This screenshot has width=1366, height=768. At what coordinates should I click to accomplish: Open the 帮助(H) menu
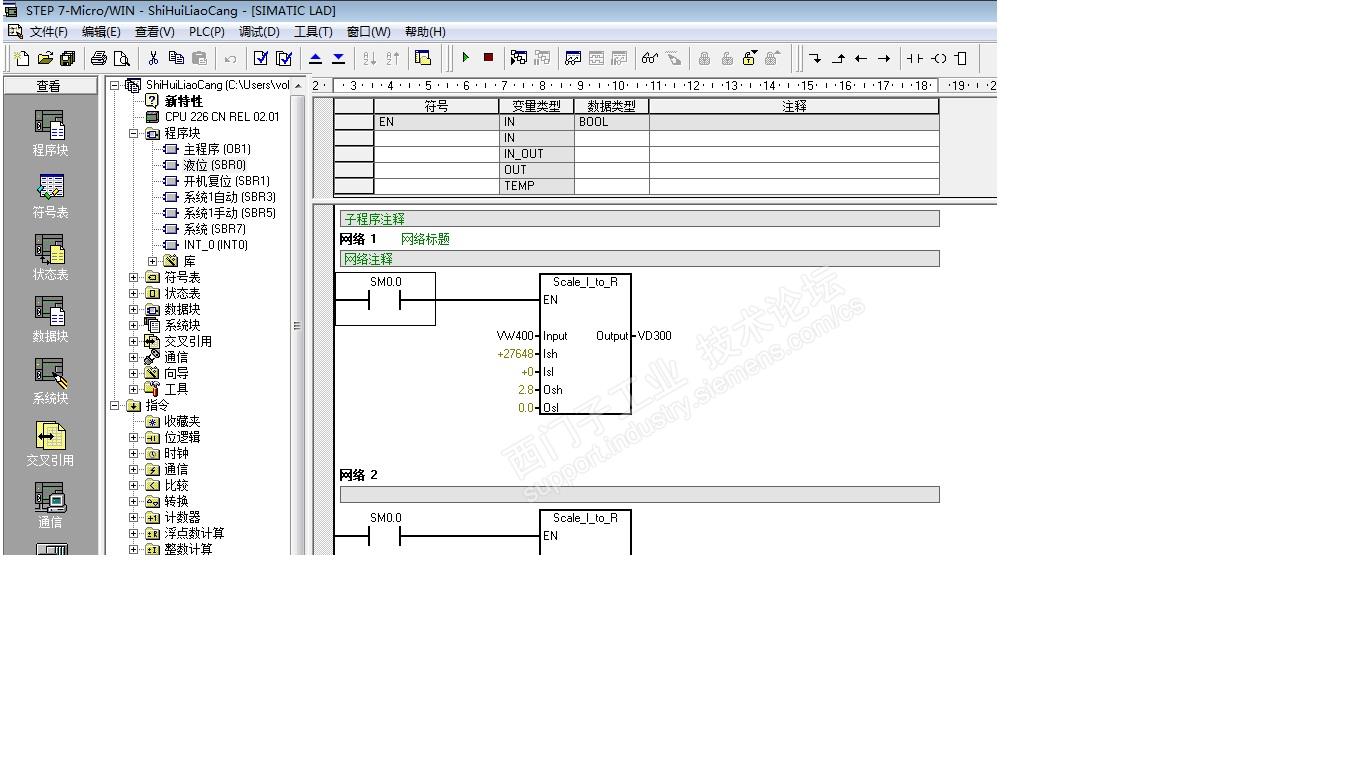425,32
